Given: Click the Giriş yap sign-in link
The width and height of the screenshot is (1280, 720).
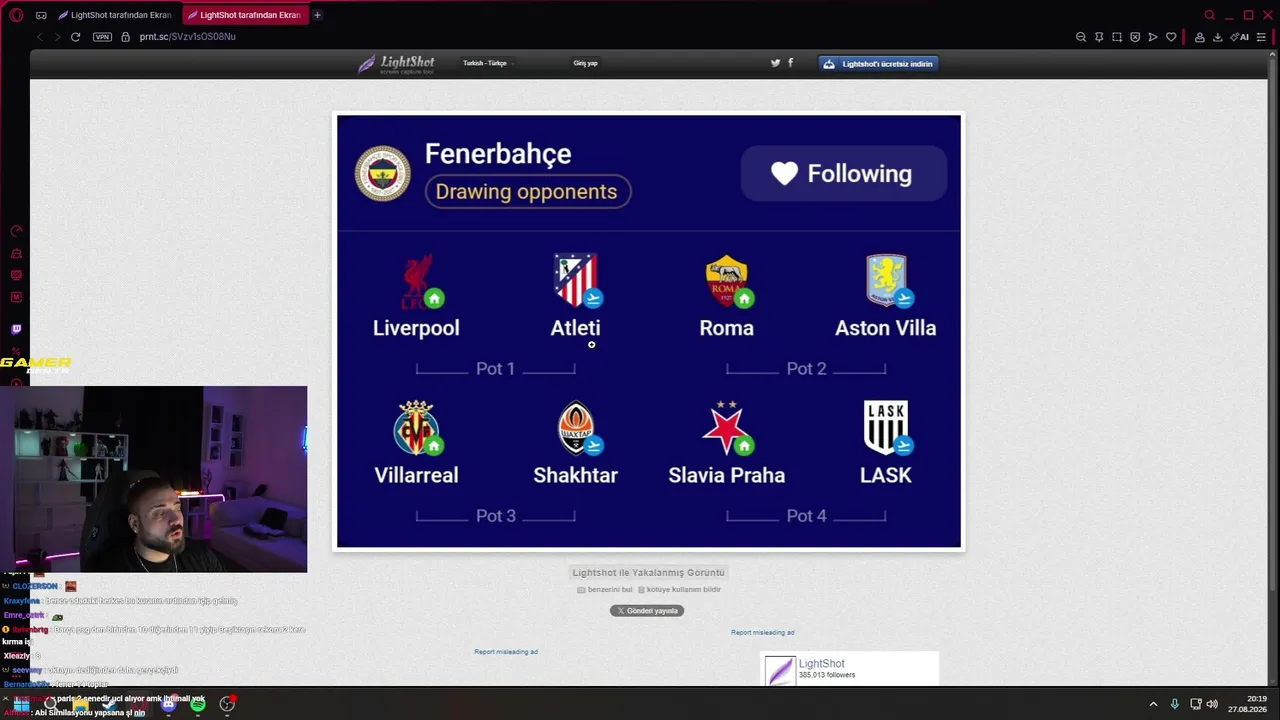Looking at the screenshot, I should [585, 63].
